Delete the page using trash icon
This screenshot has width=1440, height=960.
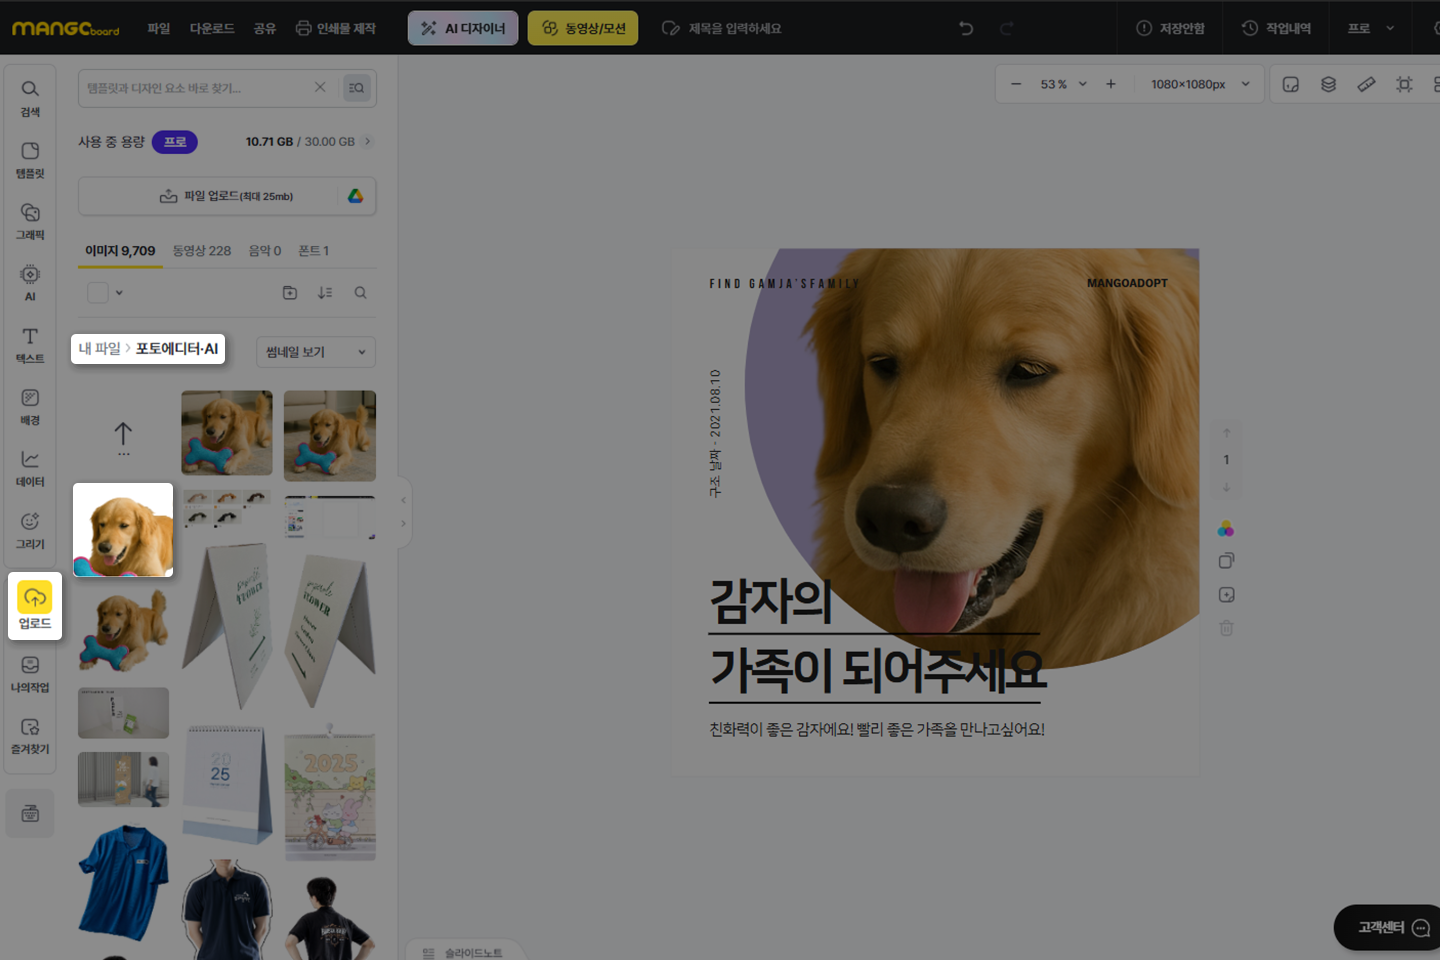click(x=1226, y=629)
